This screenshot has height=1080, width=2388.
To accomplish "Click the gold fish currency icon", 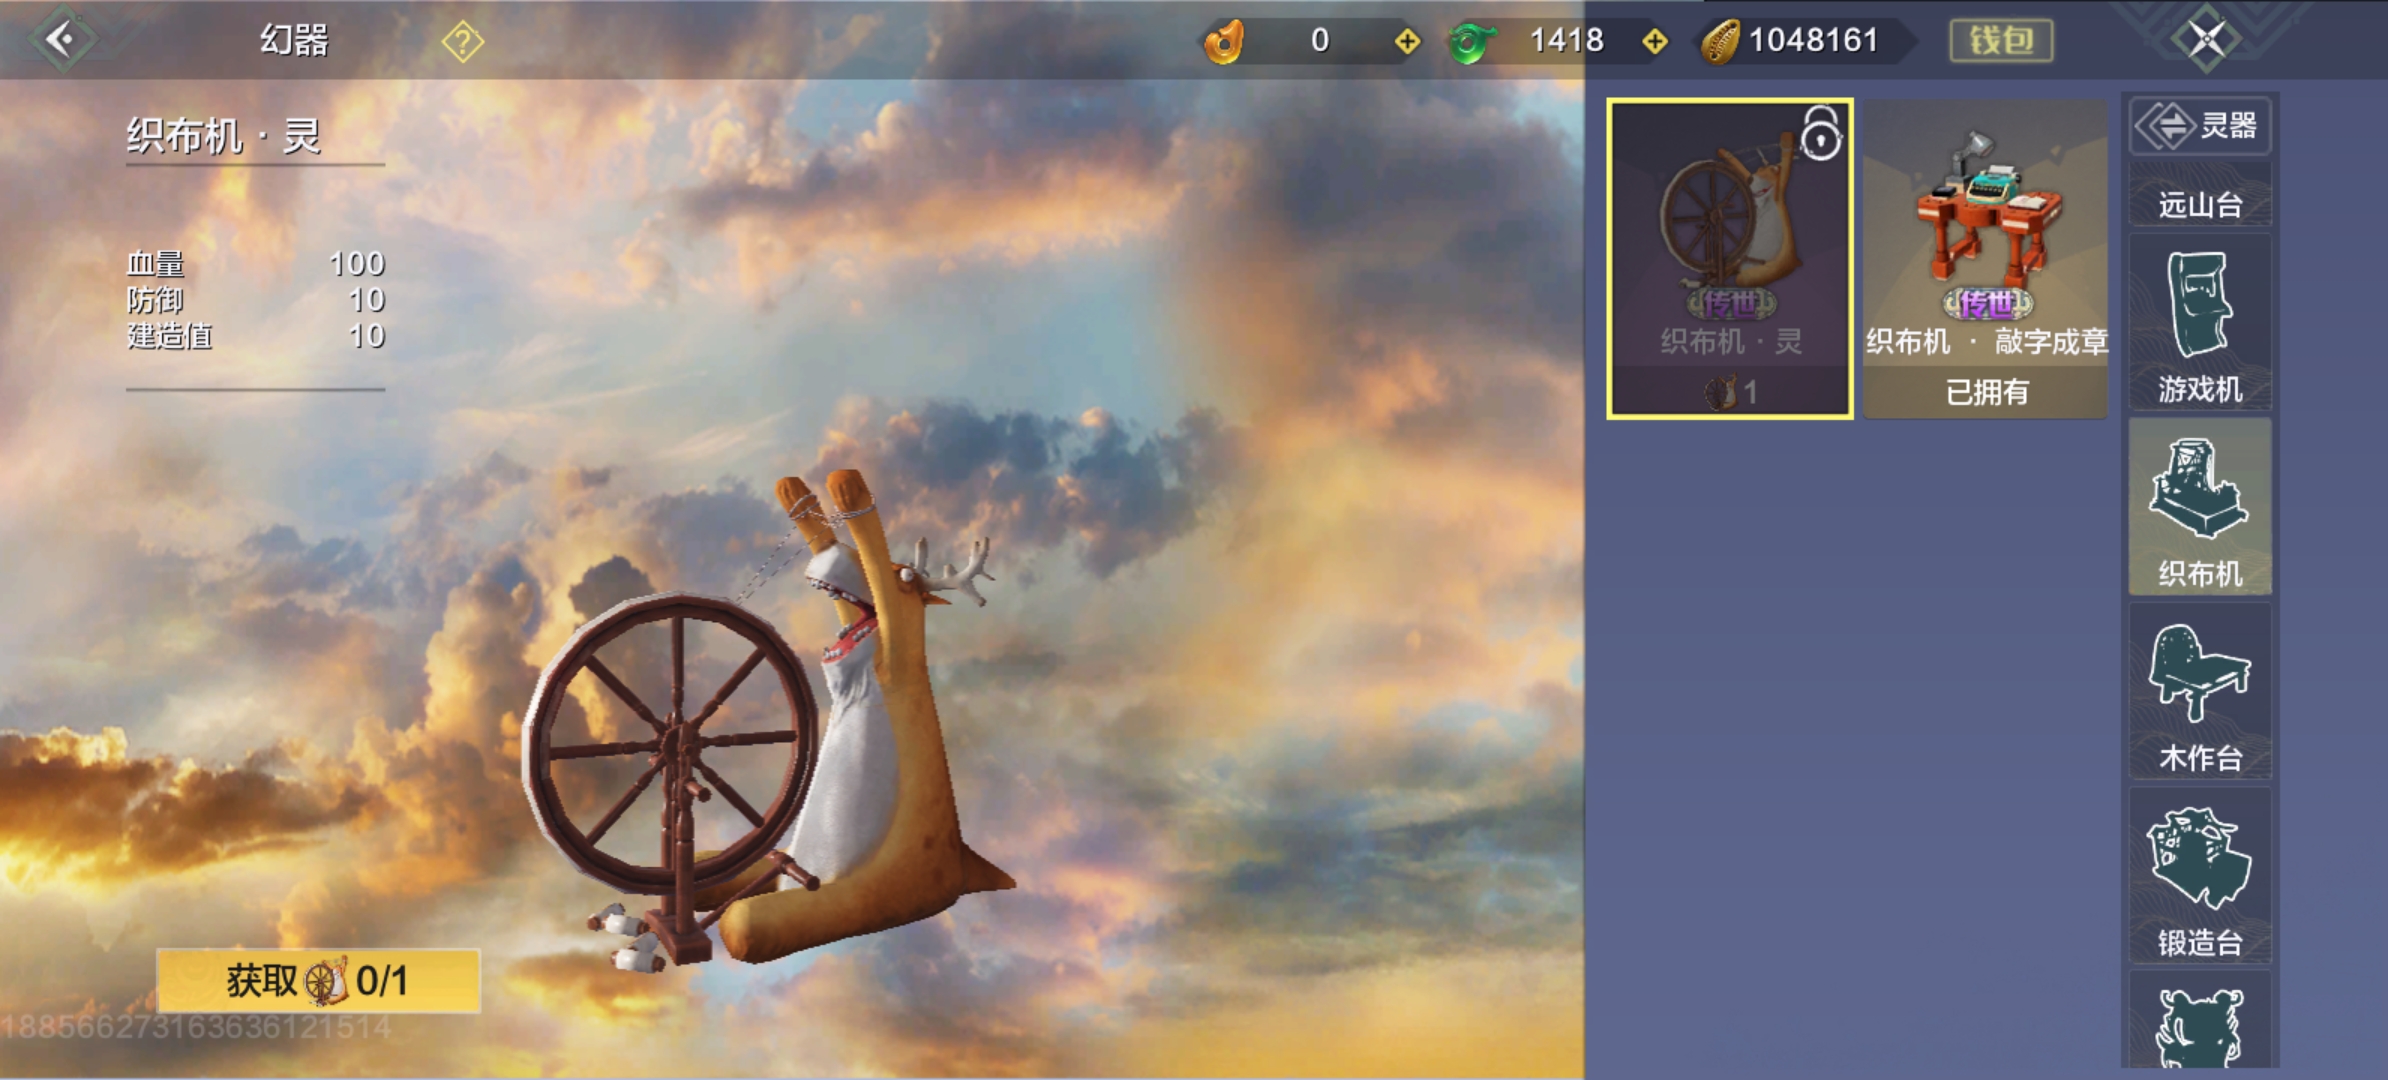I will pyautogui.click(x=1224, y=42).
